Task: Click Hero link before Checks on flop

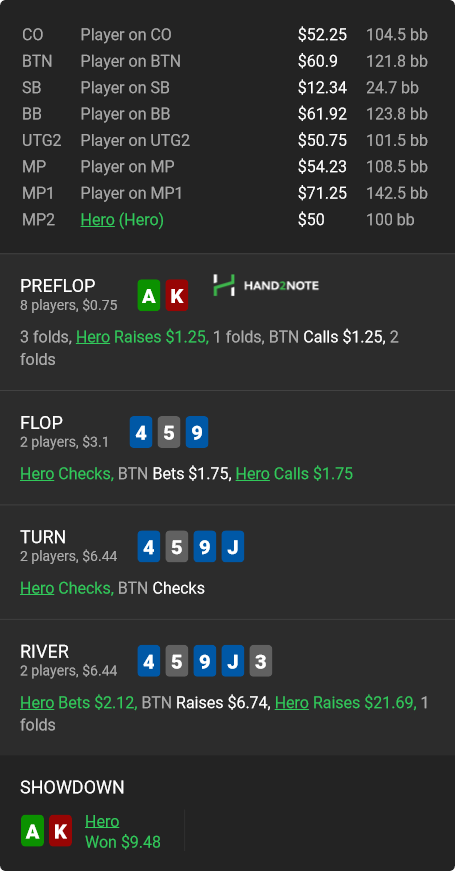Action: 37,473
